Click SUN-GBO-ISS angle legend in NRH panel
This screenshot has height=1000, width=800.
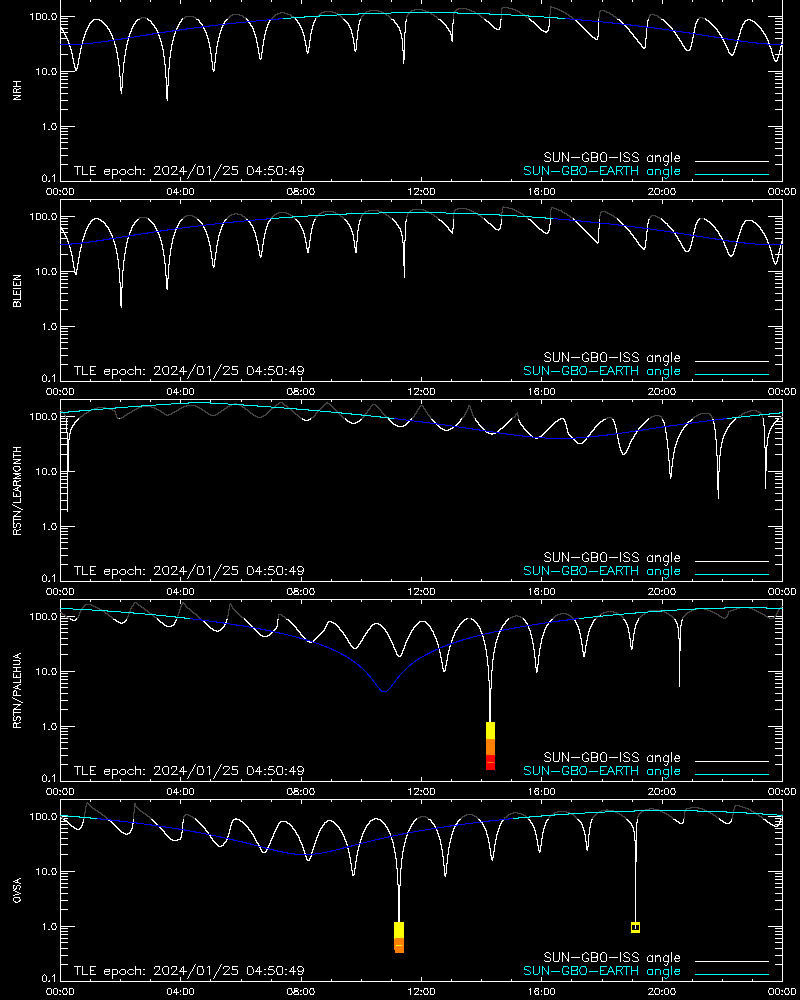pos(612,158)
